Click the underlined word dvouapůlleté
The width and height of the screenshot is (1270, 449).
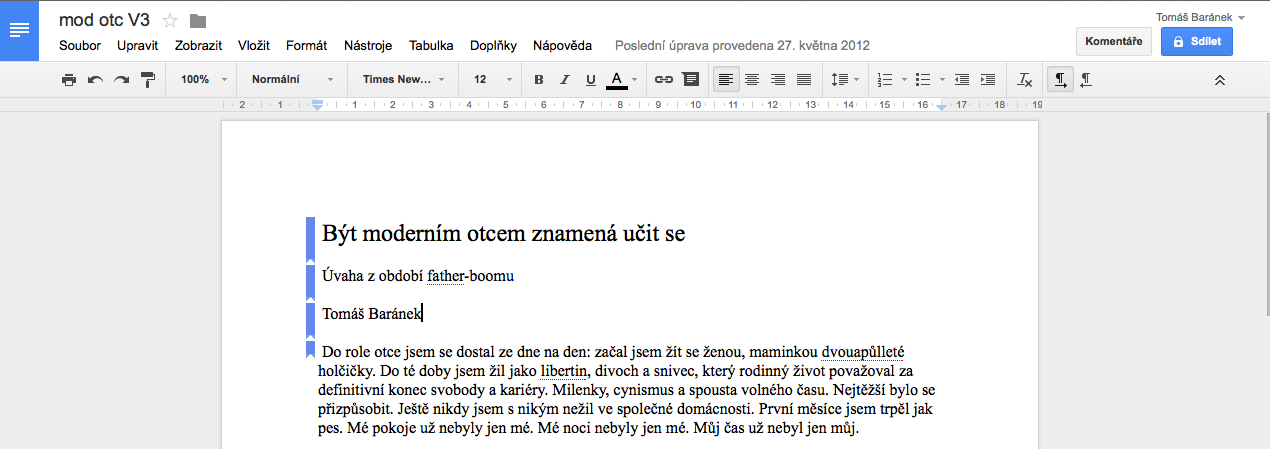pos(862,352)
